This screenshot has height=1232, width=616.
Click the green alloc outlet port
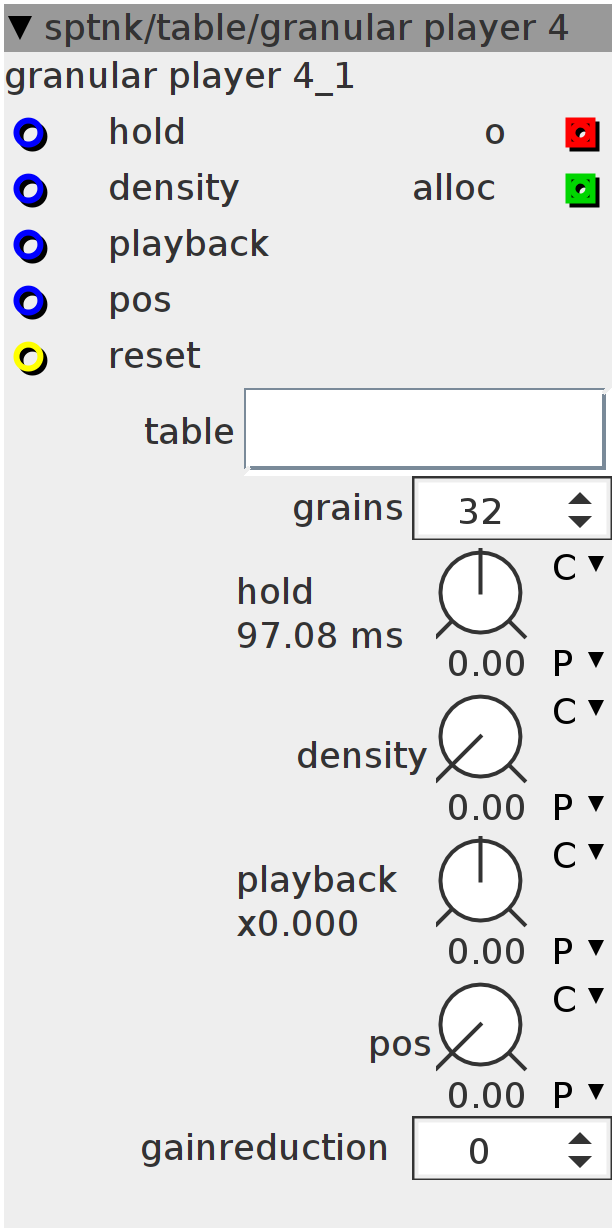[580, 189]
